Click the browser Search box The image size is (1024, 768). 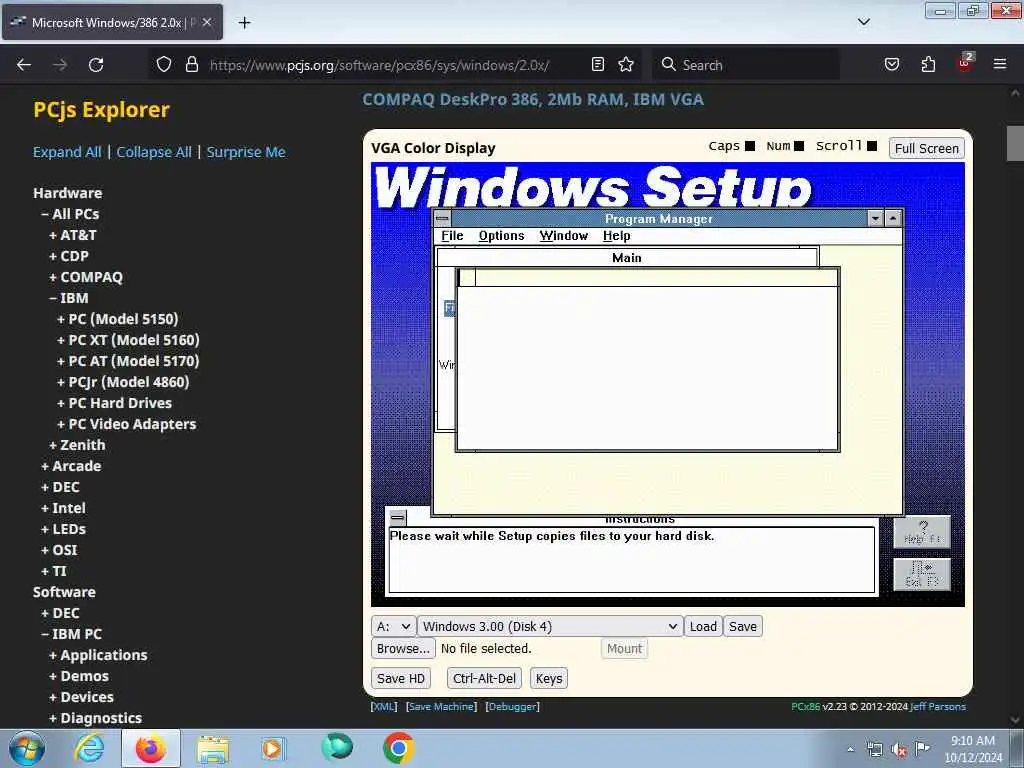tap(748, 65)
